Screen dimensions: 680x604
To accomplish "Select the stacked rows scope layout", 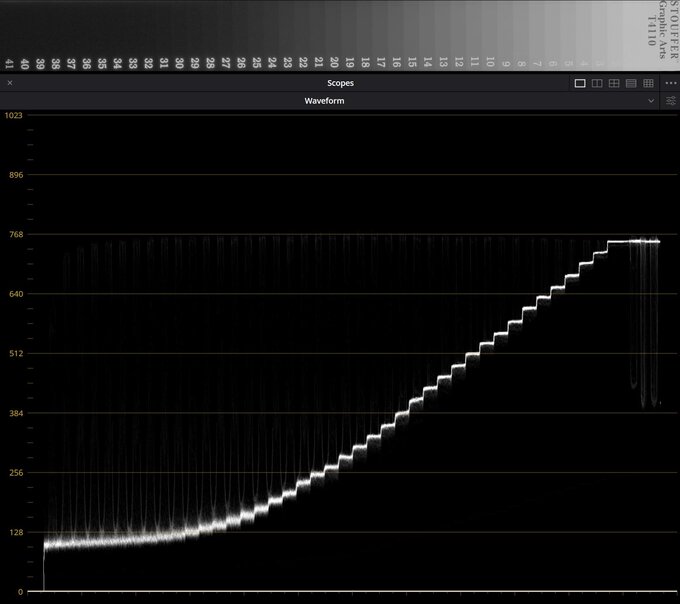I will point(631,83).
